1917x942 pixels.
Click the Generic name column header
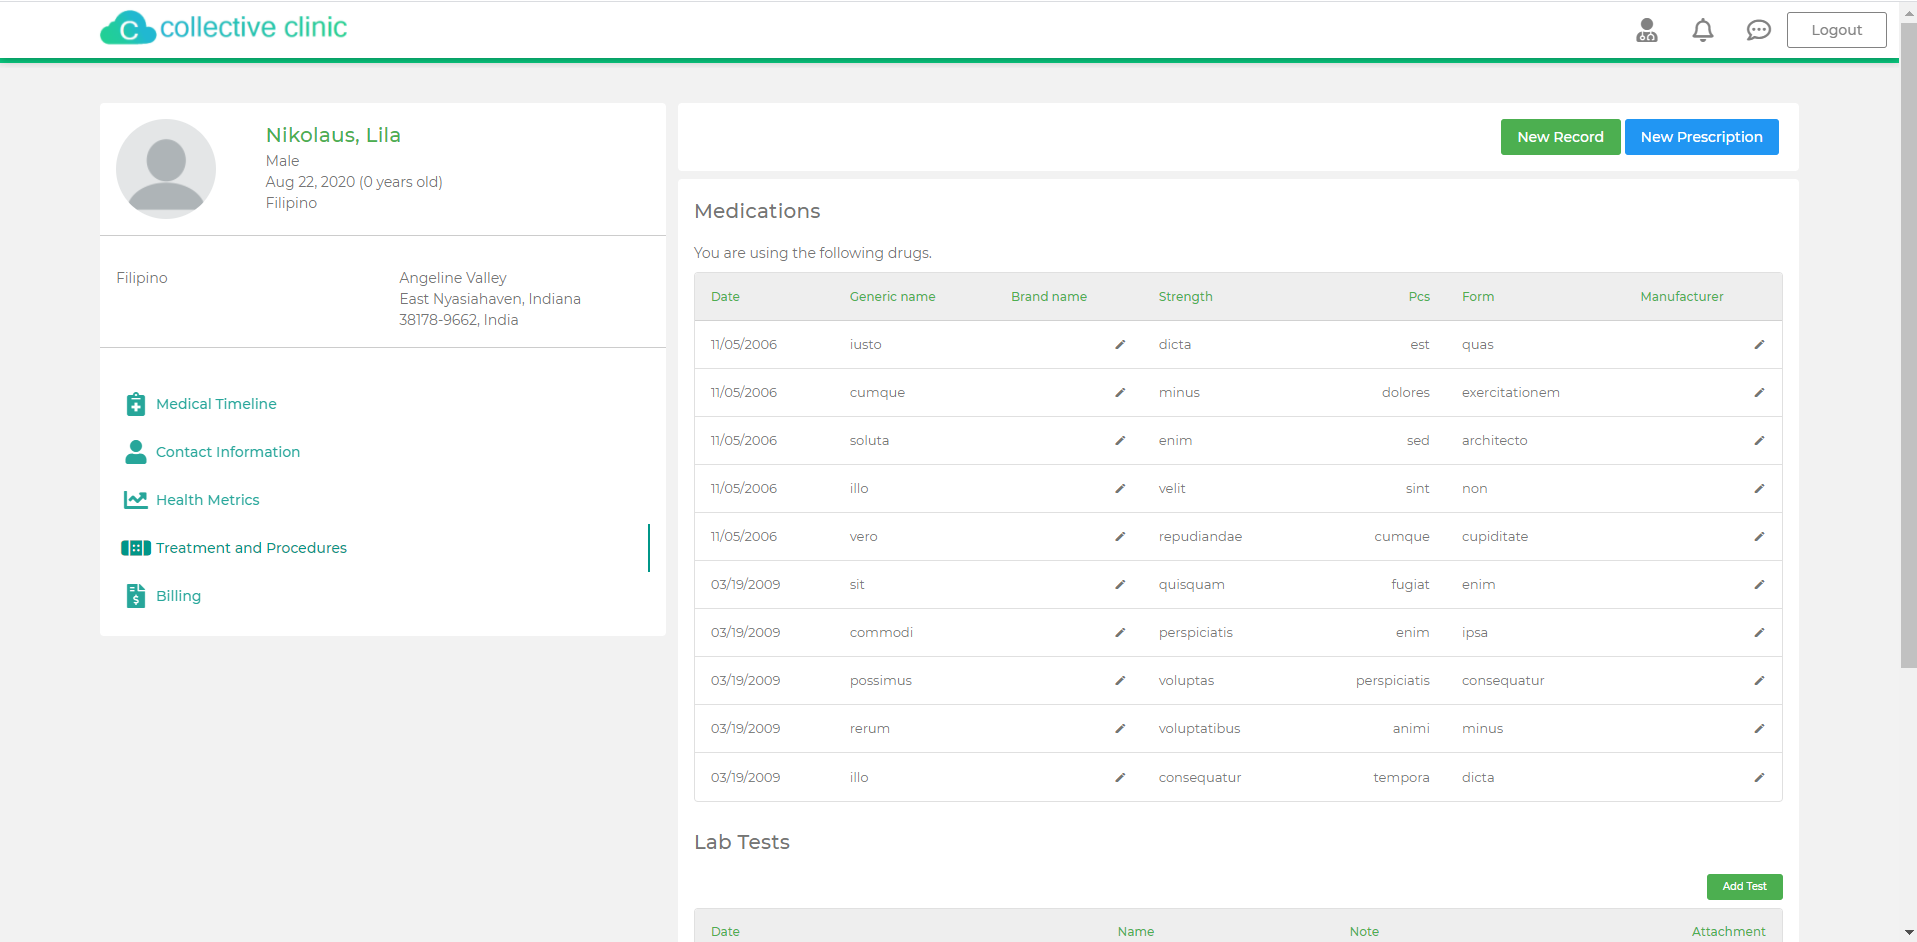(x=892, y=297)
